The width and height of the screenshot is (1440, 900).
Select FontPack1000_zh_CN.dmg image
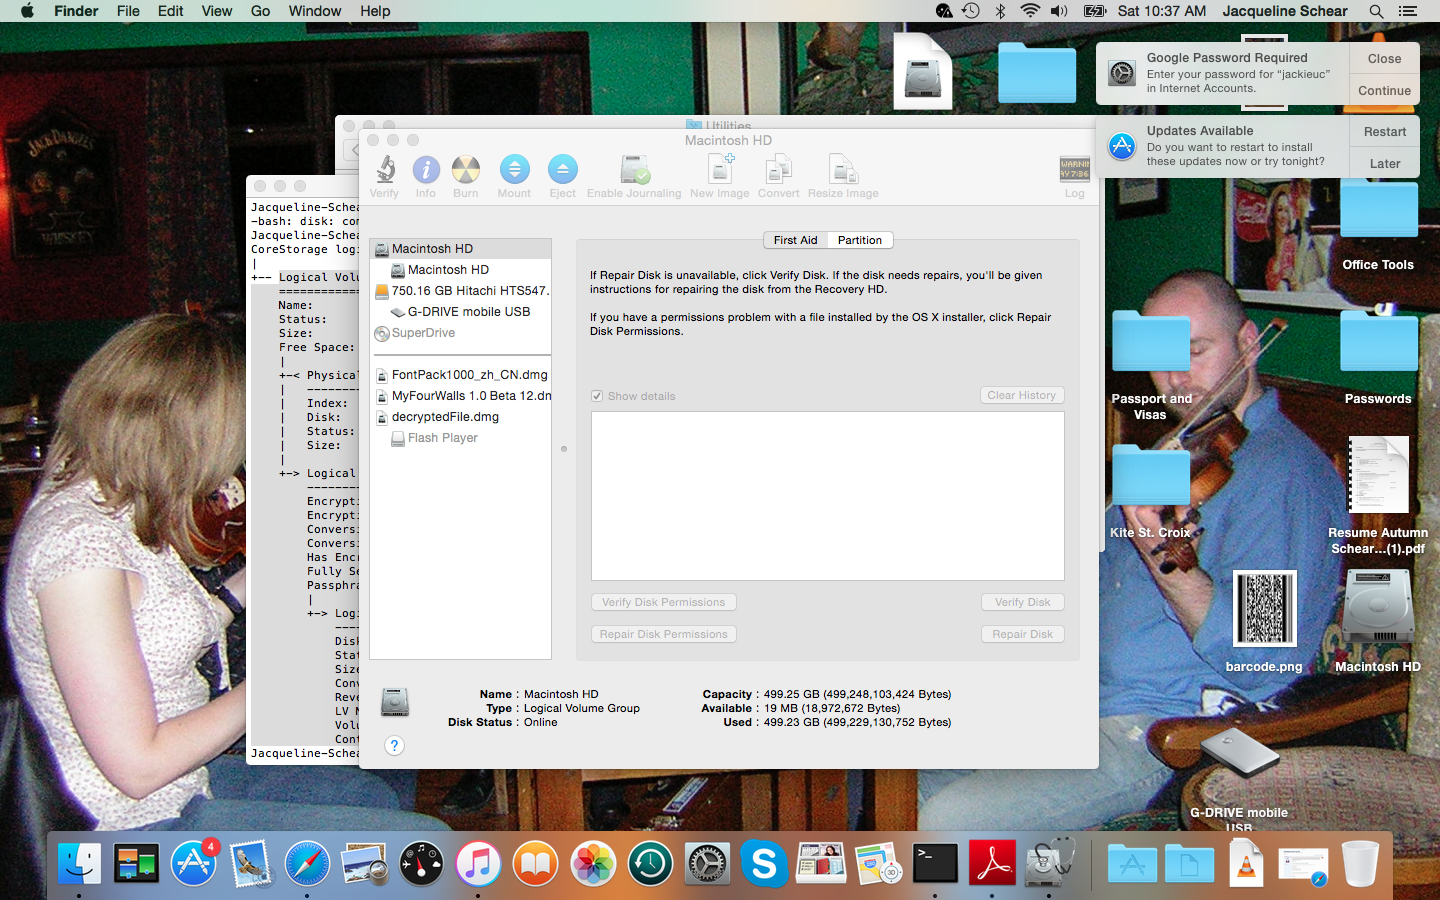pyautogui.click(x=460, y=375)
